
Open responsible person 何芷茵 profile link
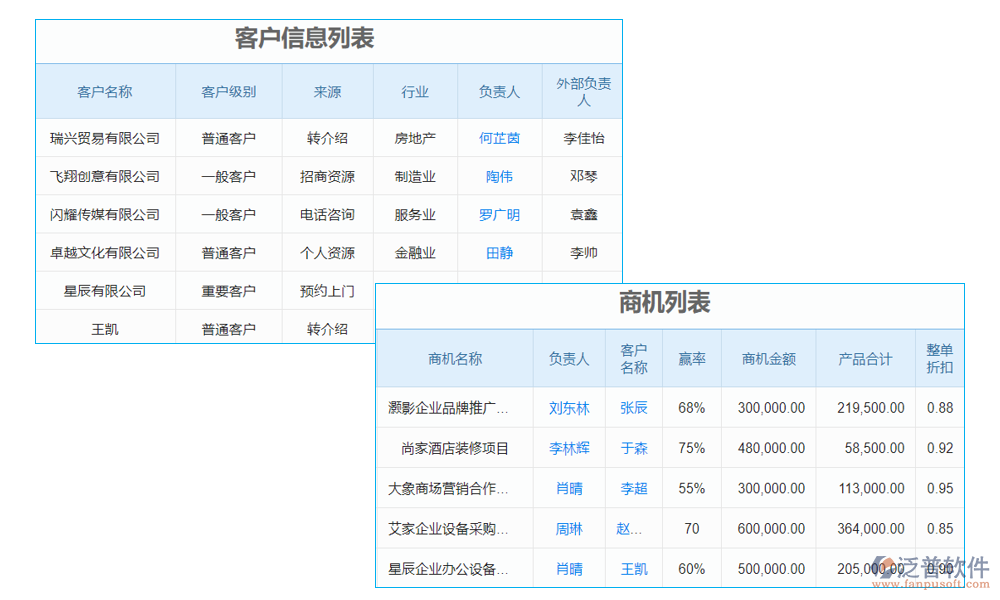click(x=499, y=138)
